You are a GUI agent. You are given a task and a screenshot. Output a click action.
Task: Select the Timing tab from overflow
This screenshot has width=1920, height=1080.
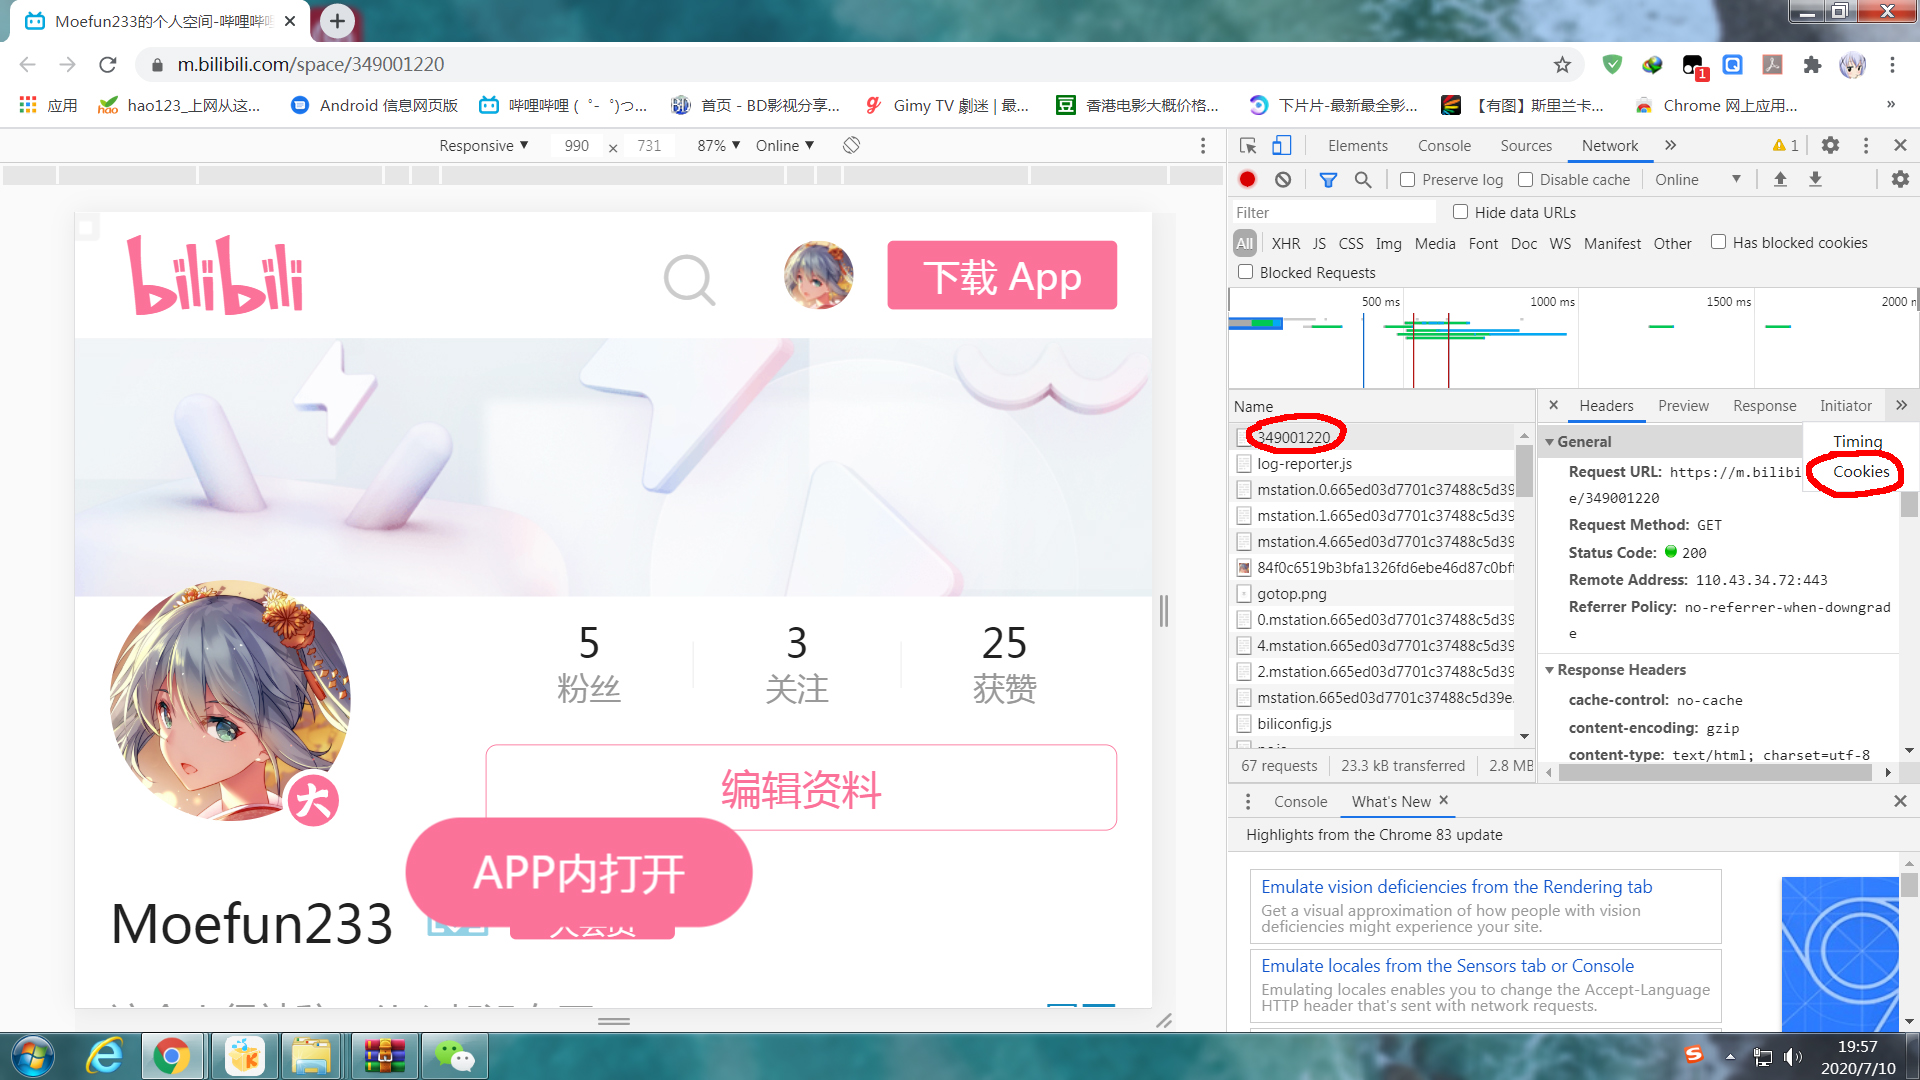click(1857, 442)
